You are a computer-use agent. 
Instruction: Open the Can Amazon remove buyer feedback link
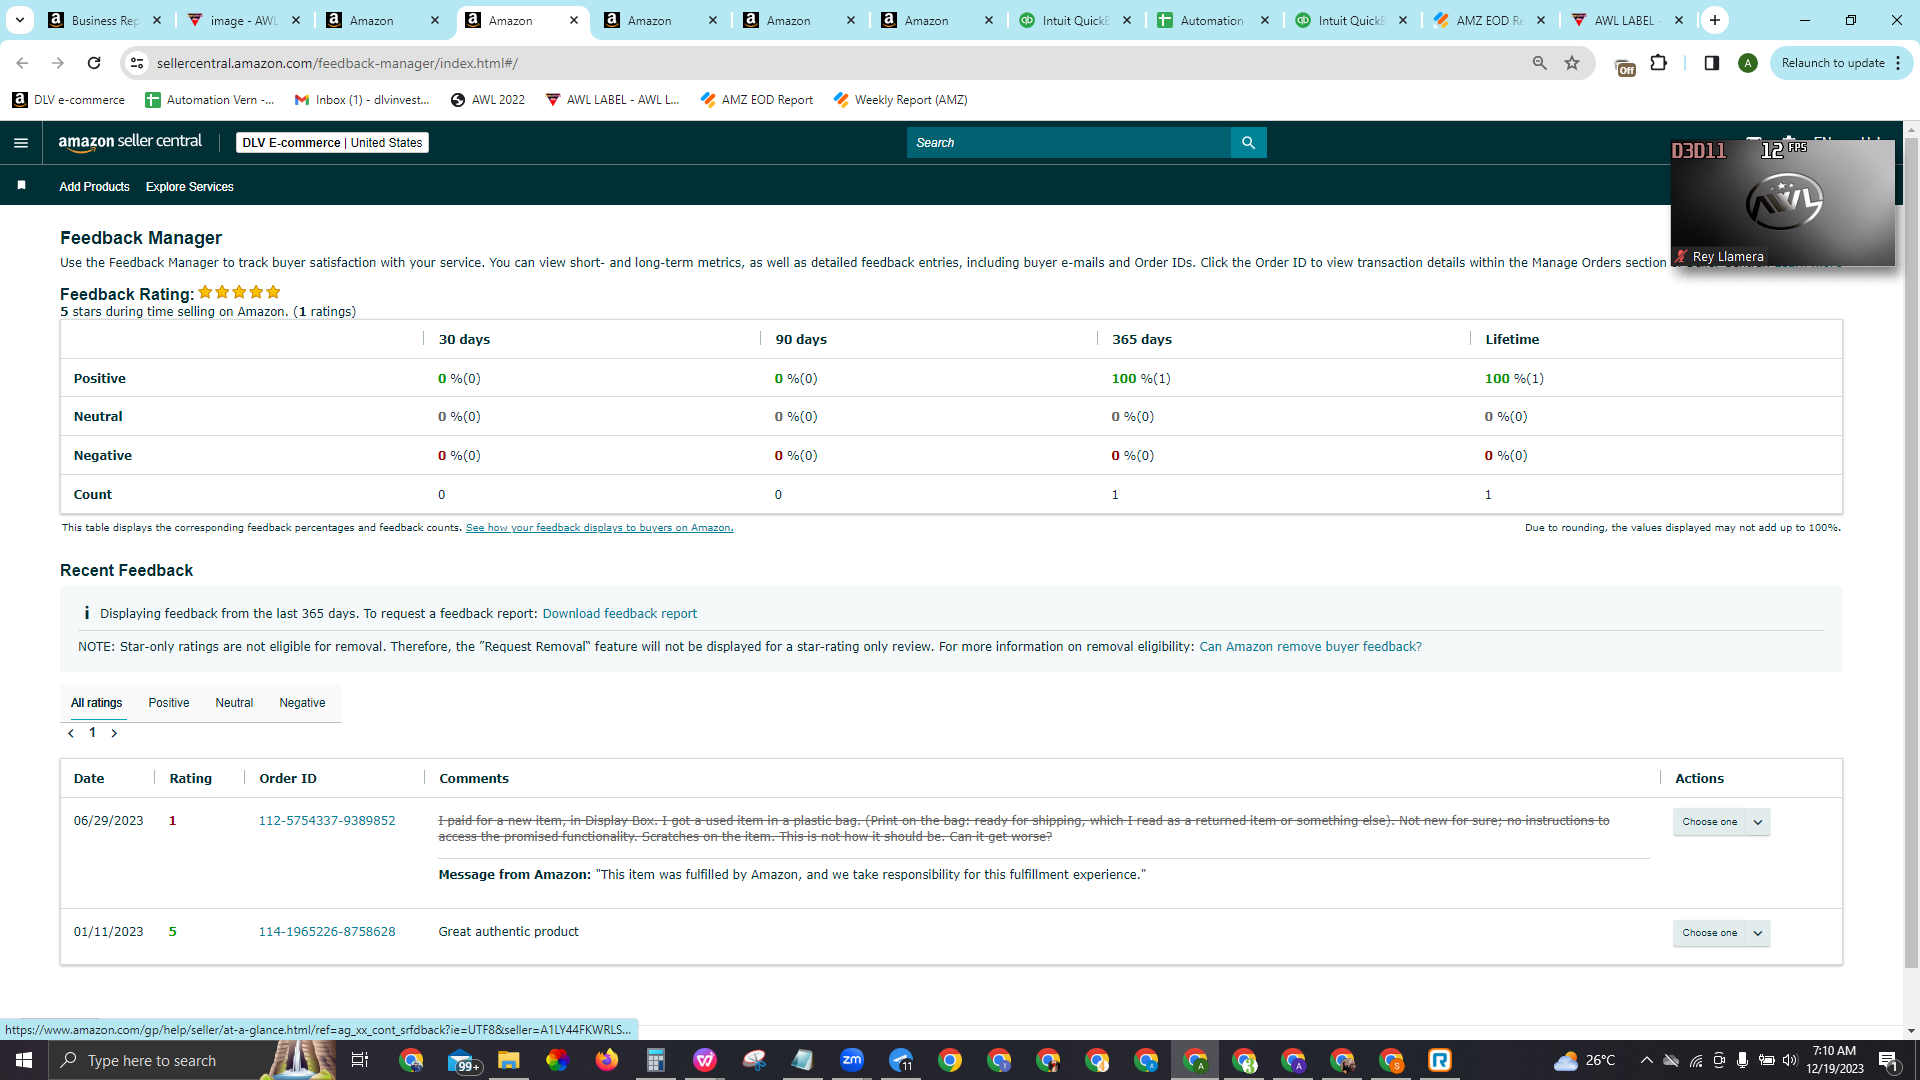point(1310,647)
